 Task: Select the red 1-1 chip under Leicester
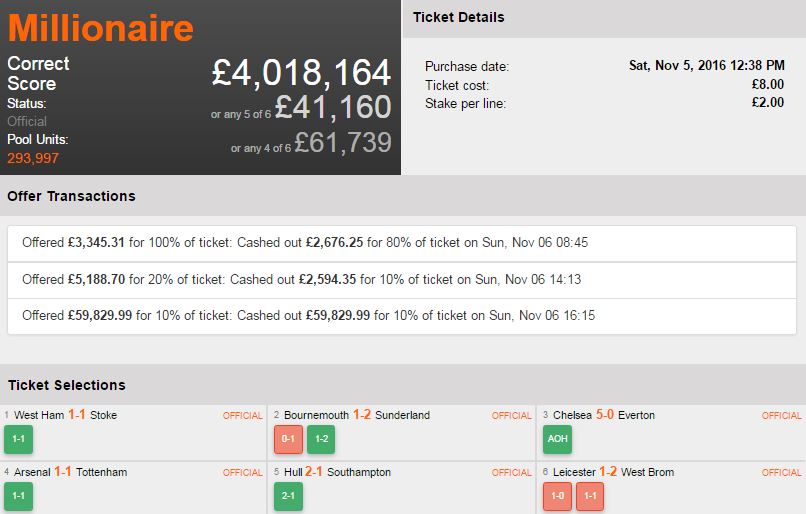click(x=590, y=496)
